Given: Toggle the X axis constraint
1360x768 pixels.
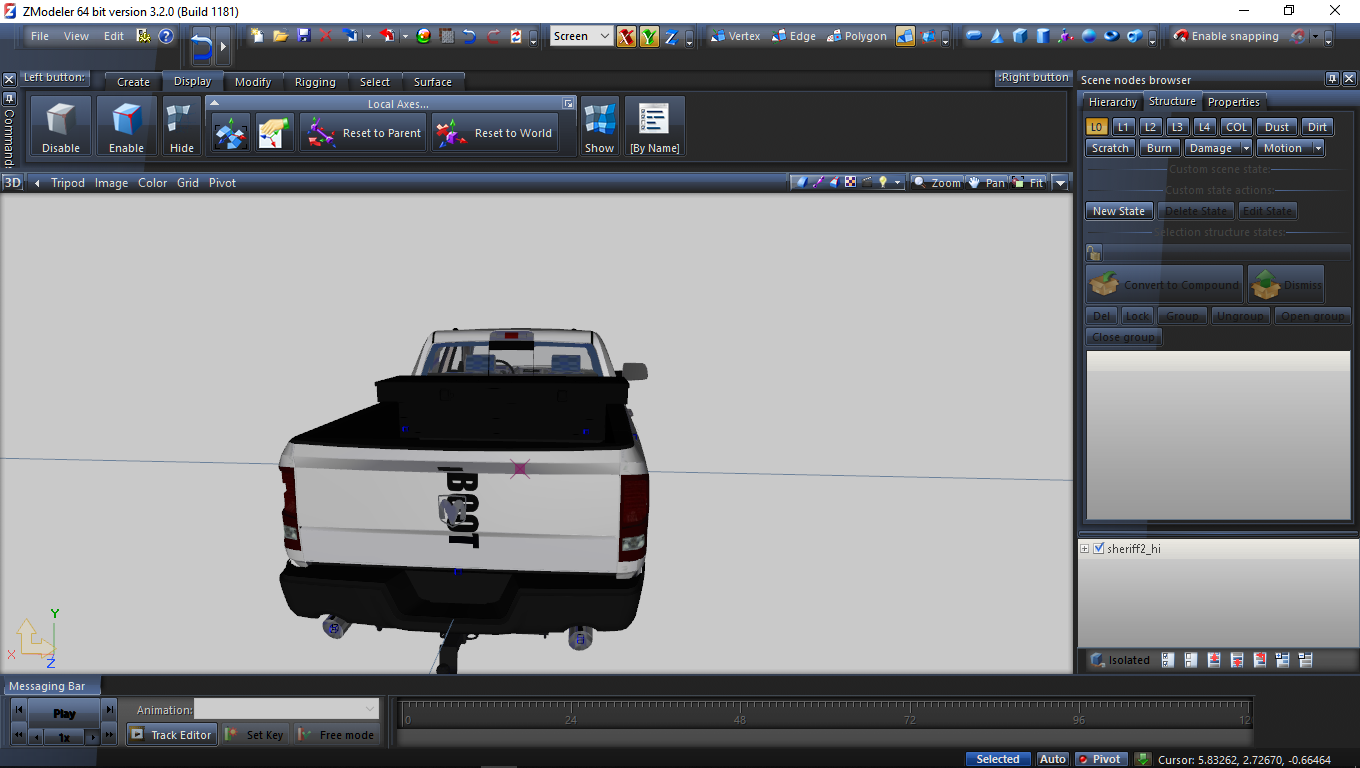Looking at the screenshot, I should tap(626, 36).
